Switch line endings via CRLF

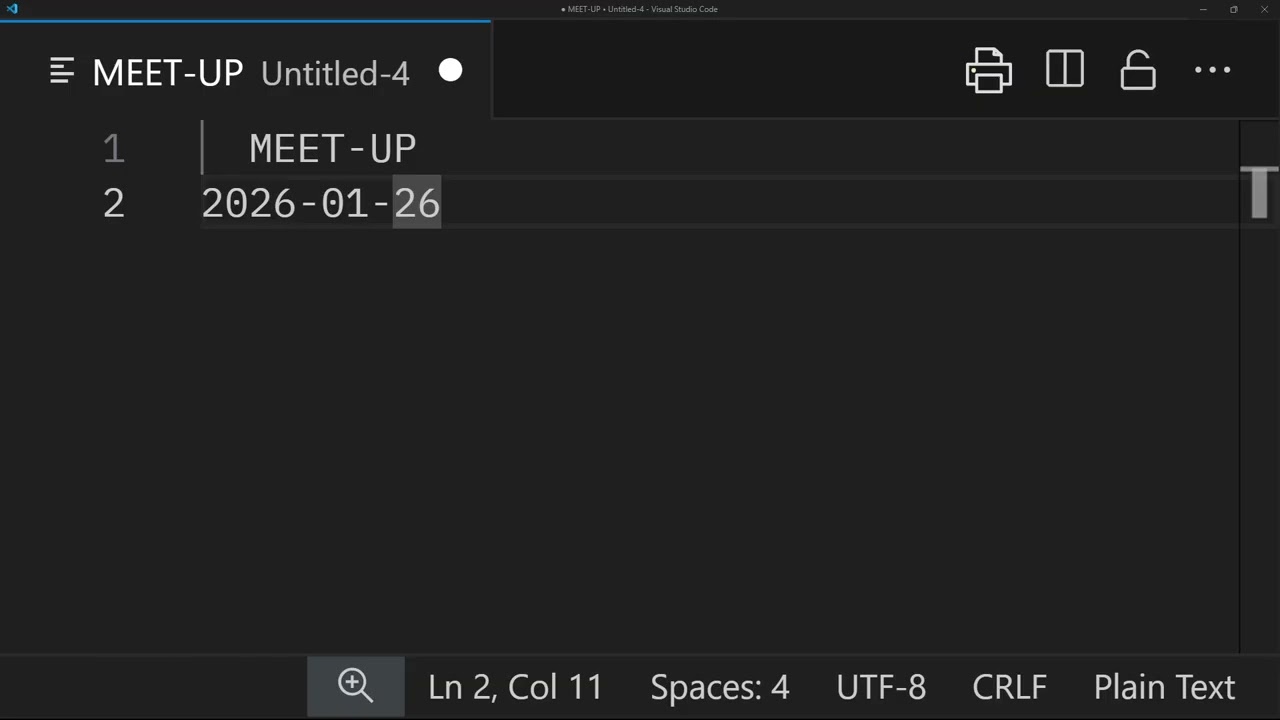click(1009, 687)
